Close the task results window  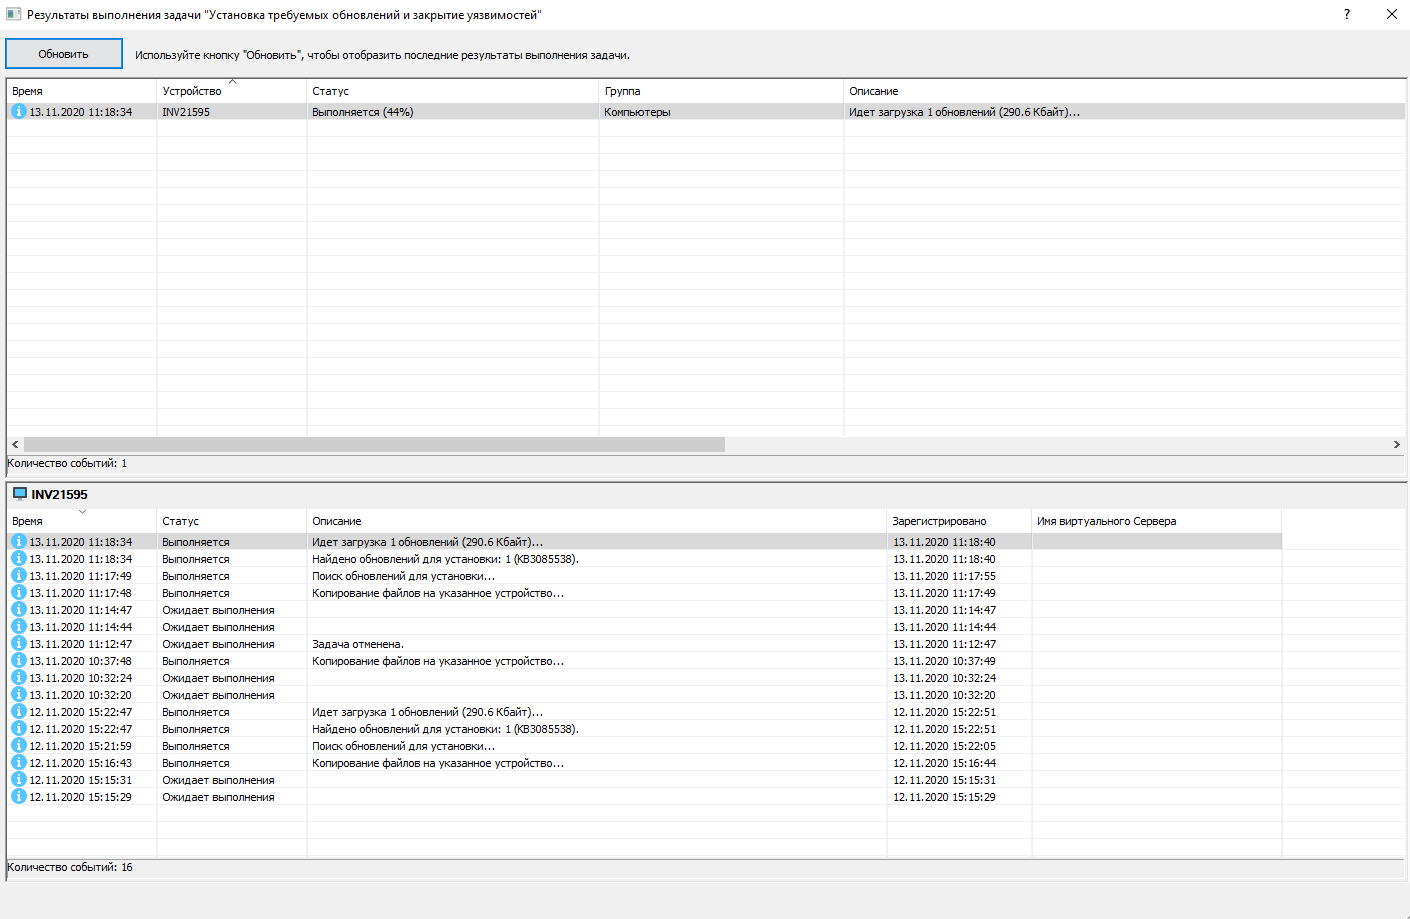click(1391, 14)
